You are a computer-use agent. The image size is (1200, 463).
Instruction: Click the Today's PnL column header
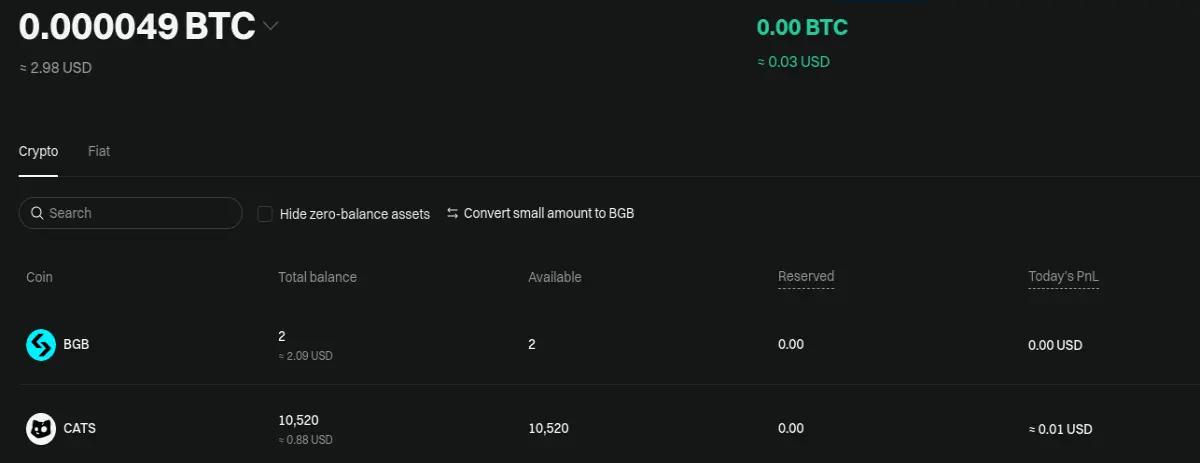coord(1063,276)
